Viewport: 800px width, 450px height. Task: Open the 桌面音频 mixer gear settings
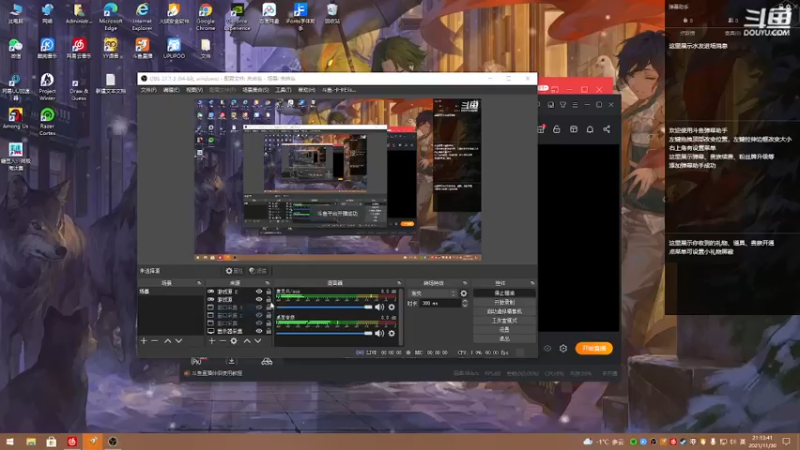(391, 333)
